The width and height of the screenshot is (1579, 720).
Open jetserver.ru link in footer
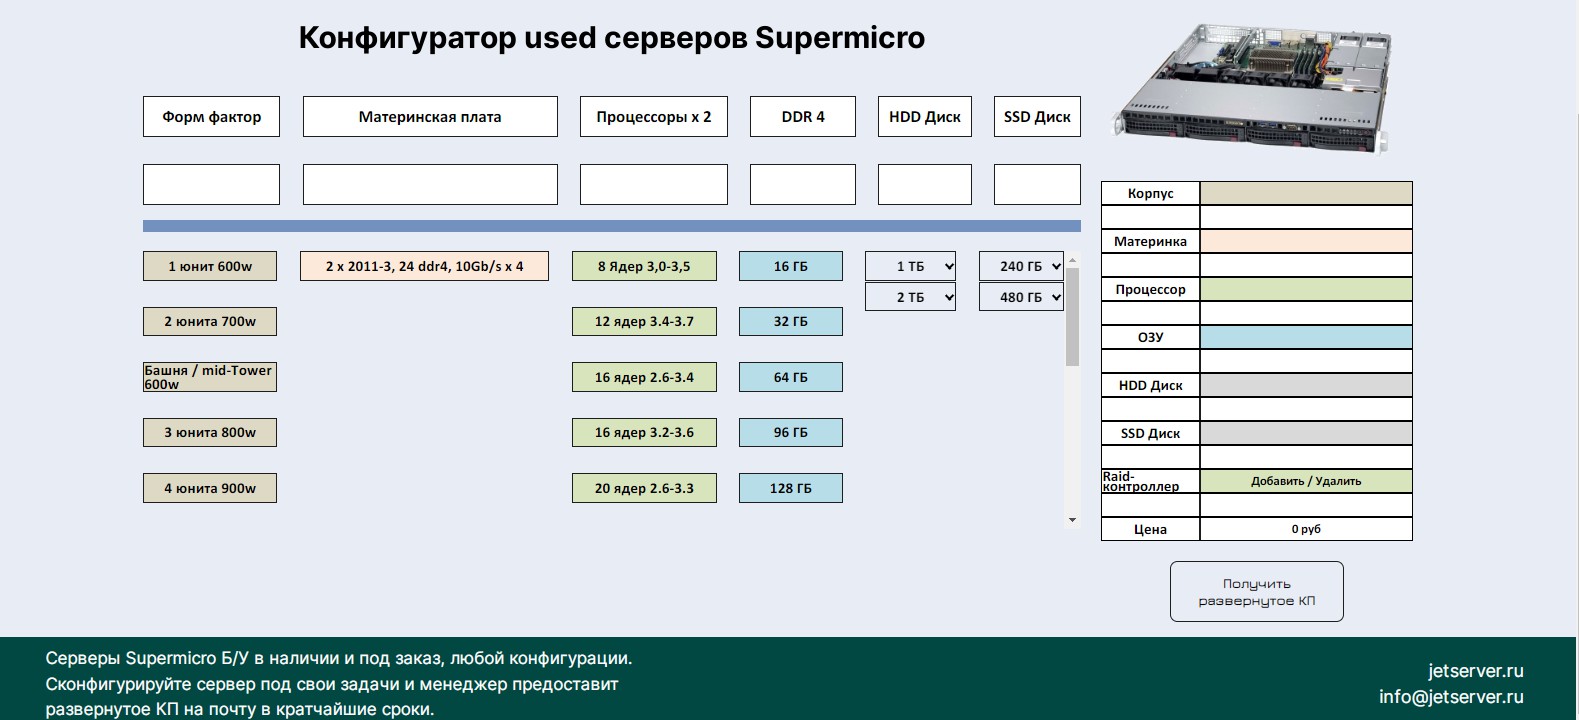pos(1476,671)
